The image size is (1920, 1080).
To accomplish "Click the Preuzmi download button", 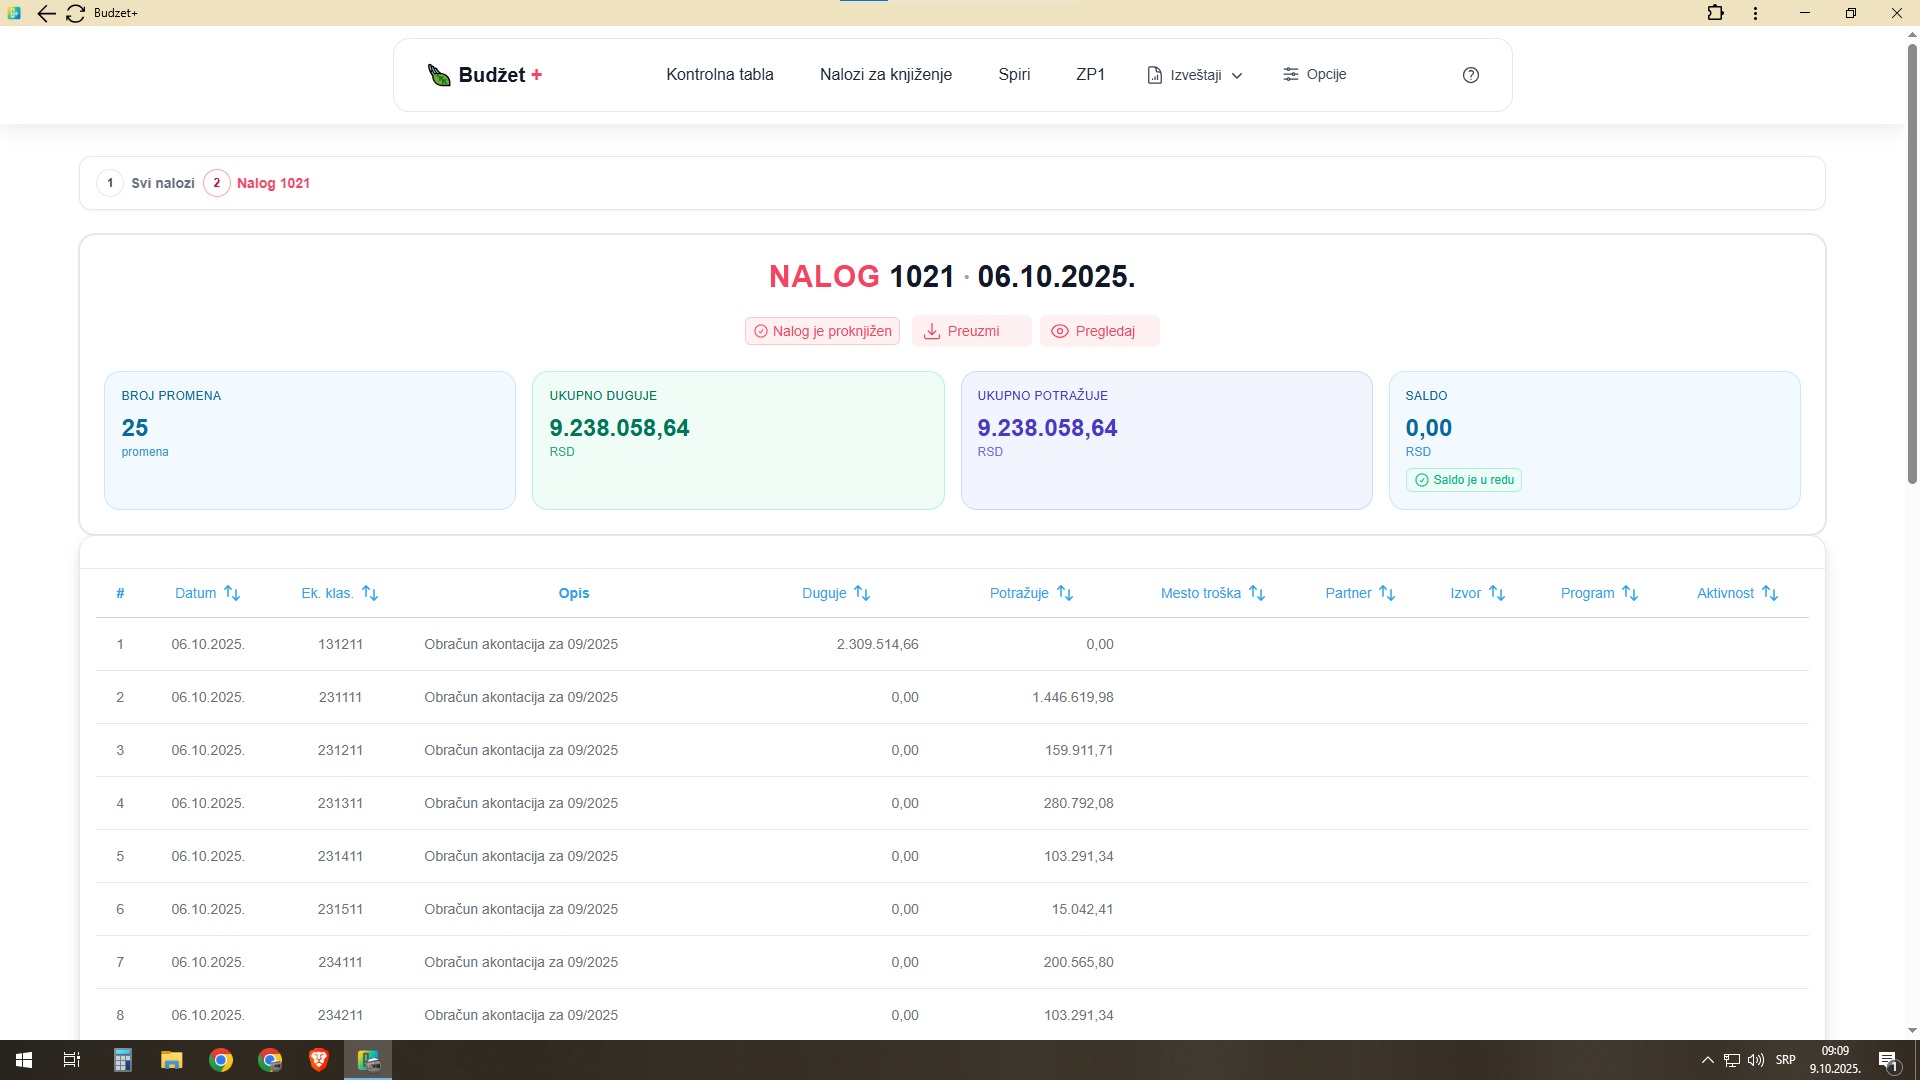I will pyautogui.click(x=971, y=331).
